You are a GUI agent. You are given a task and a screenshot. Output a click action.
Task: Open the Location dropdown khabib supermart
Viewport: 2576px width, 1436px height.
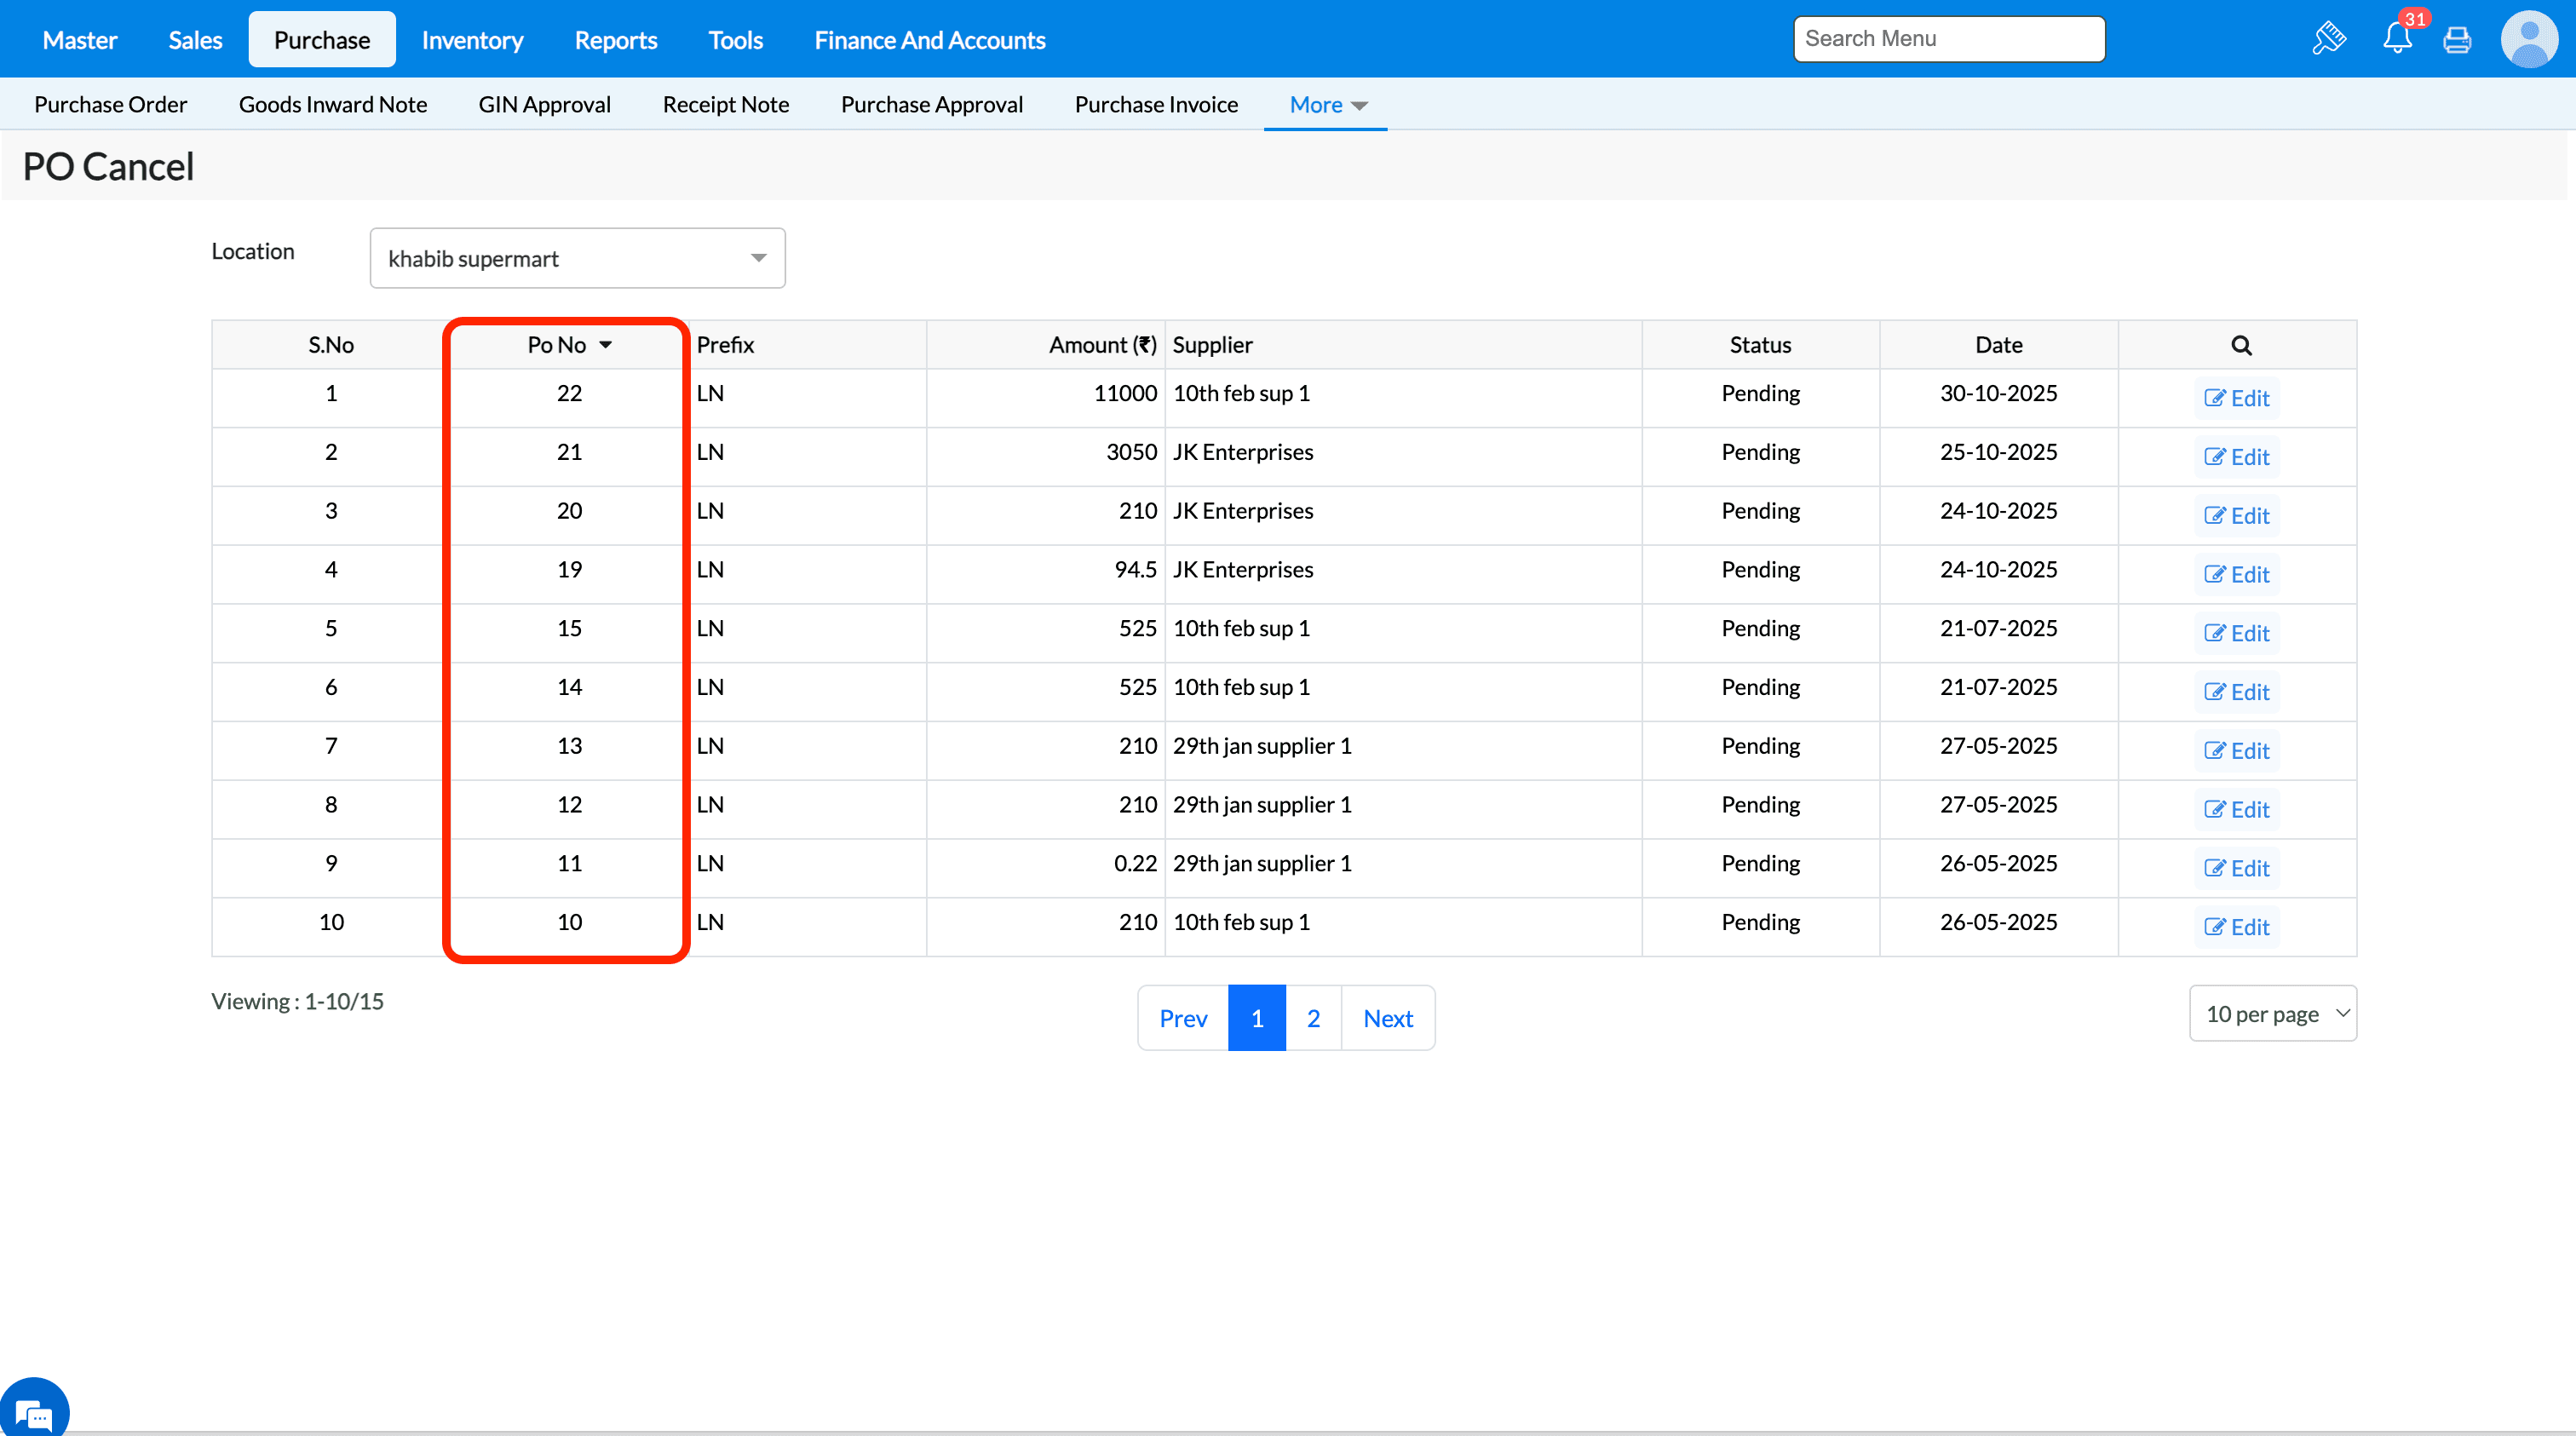coord(577,259)
